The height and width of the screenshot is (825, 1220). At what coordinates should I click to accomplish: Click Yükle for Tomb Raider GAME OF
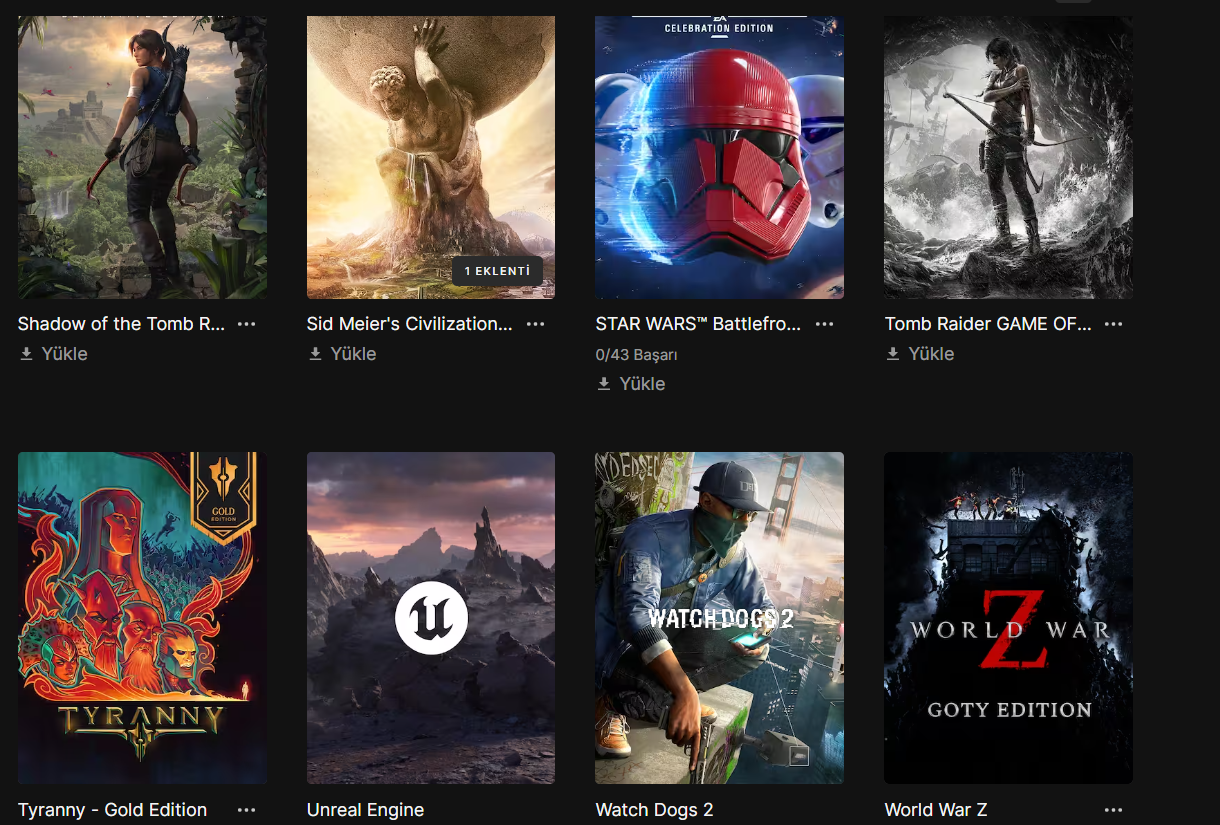pos(932,354)
